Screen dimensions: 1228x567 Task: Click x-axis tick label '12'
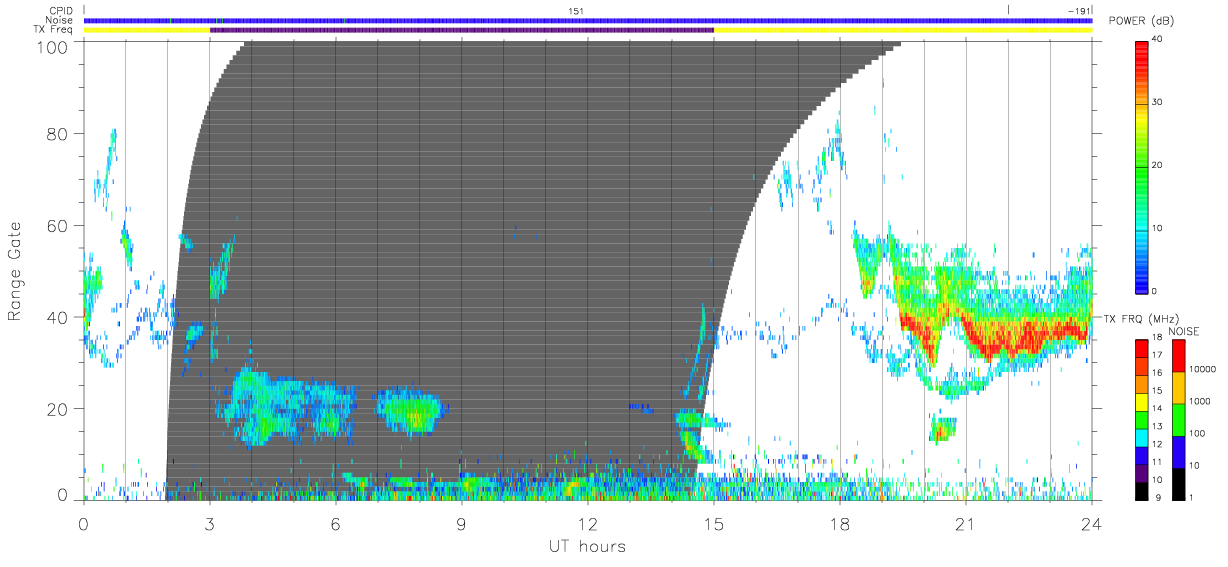(x=588, y=523)
